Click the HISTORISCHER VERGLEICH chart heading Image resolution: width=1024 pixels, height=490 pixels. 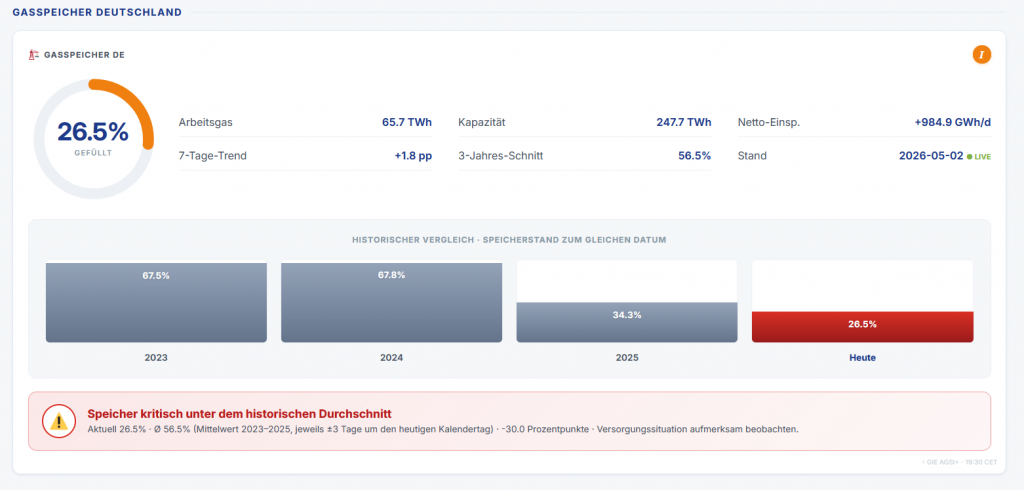[509, 240]
